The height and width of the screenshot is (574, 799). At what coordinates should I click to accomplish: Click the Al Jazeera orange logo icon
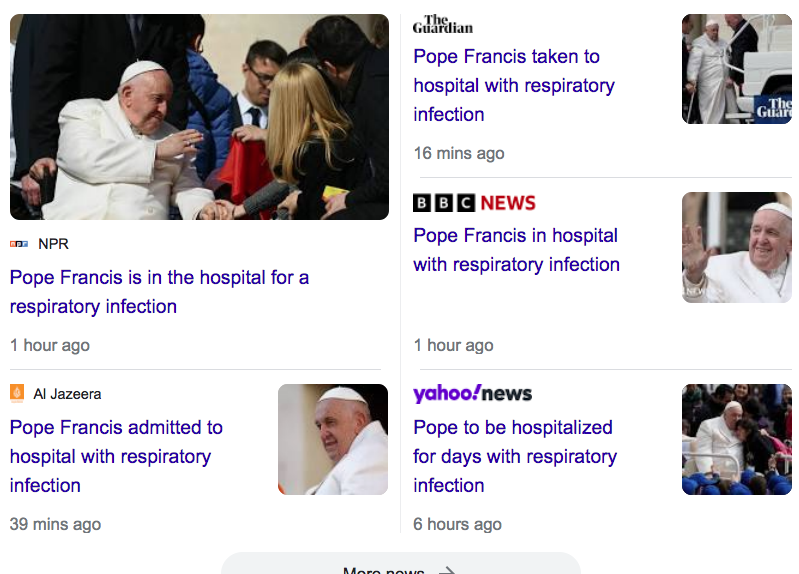[x=17, y=393]
